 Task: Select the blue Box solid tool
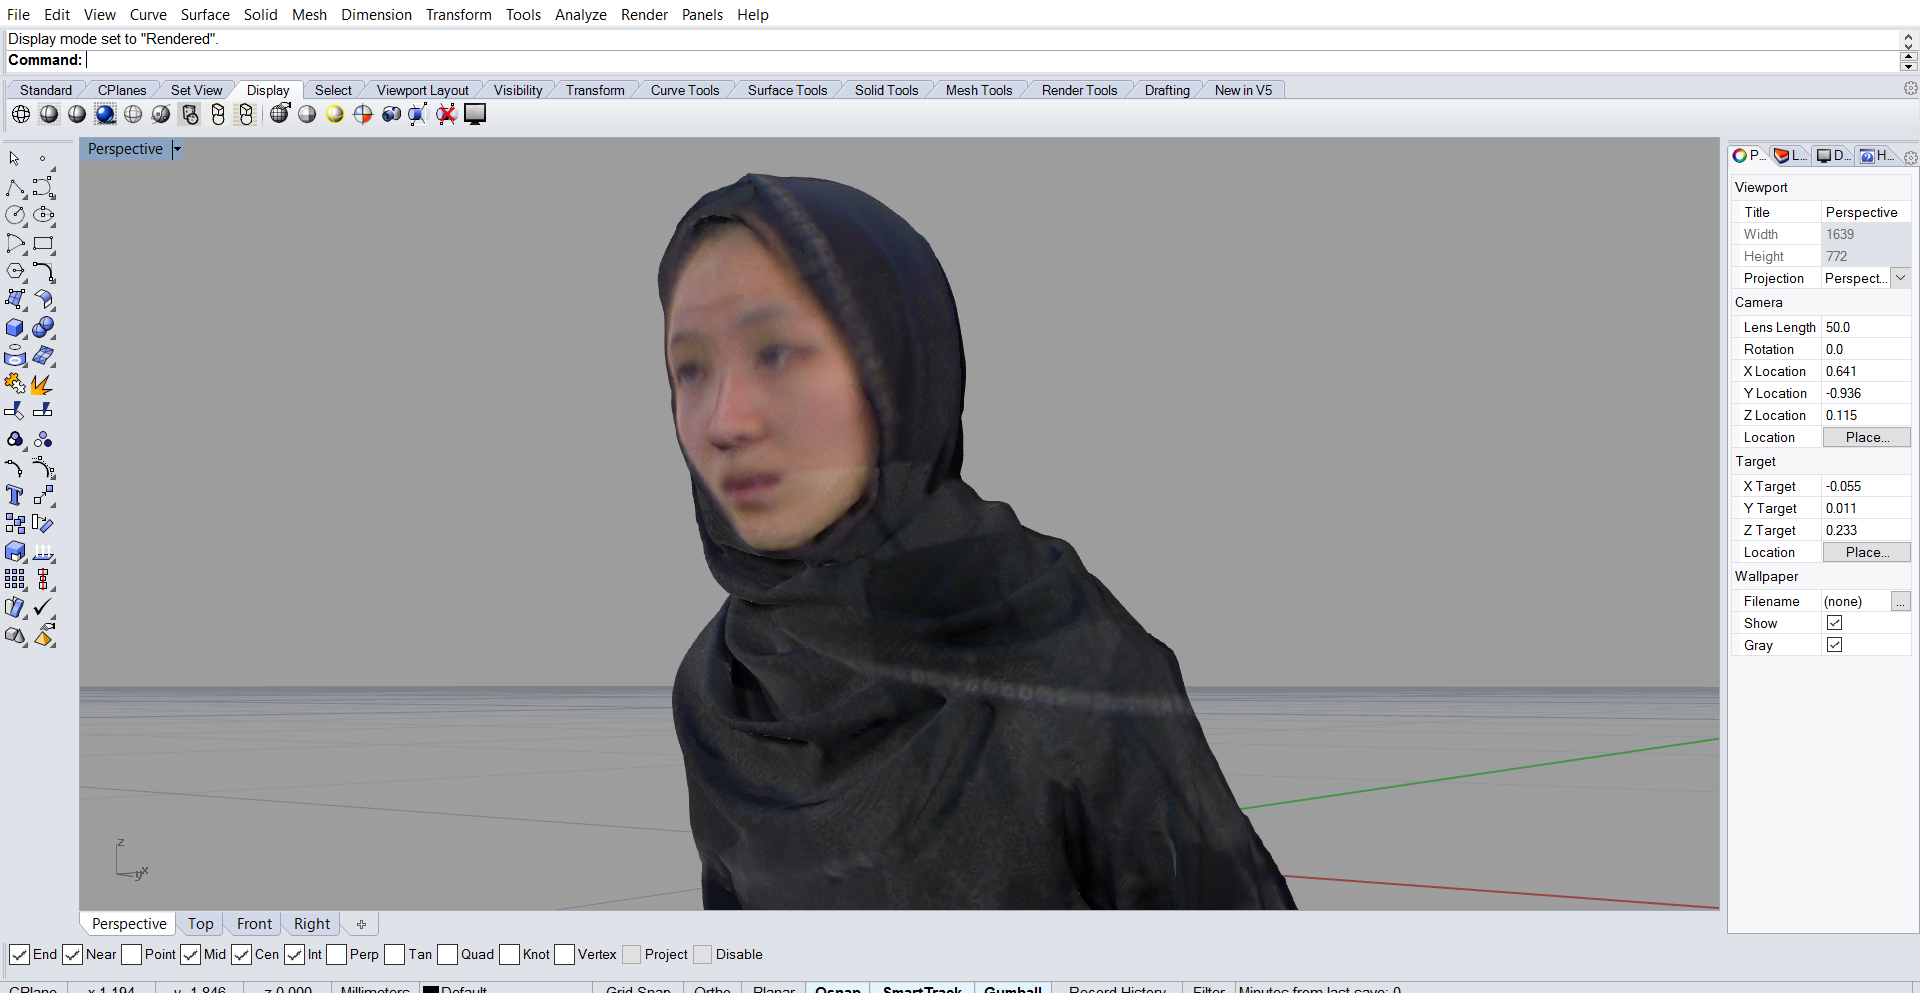[15, 328]
